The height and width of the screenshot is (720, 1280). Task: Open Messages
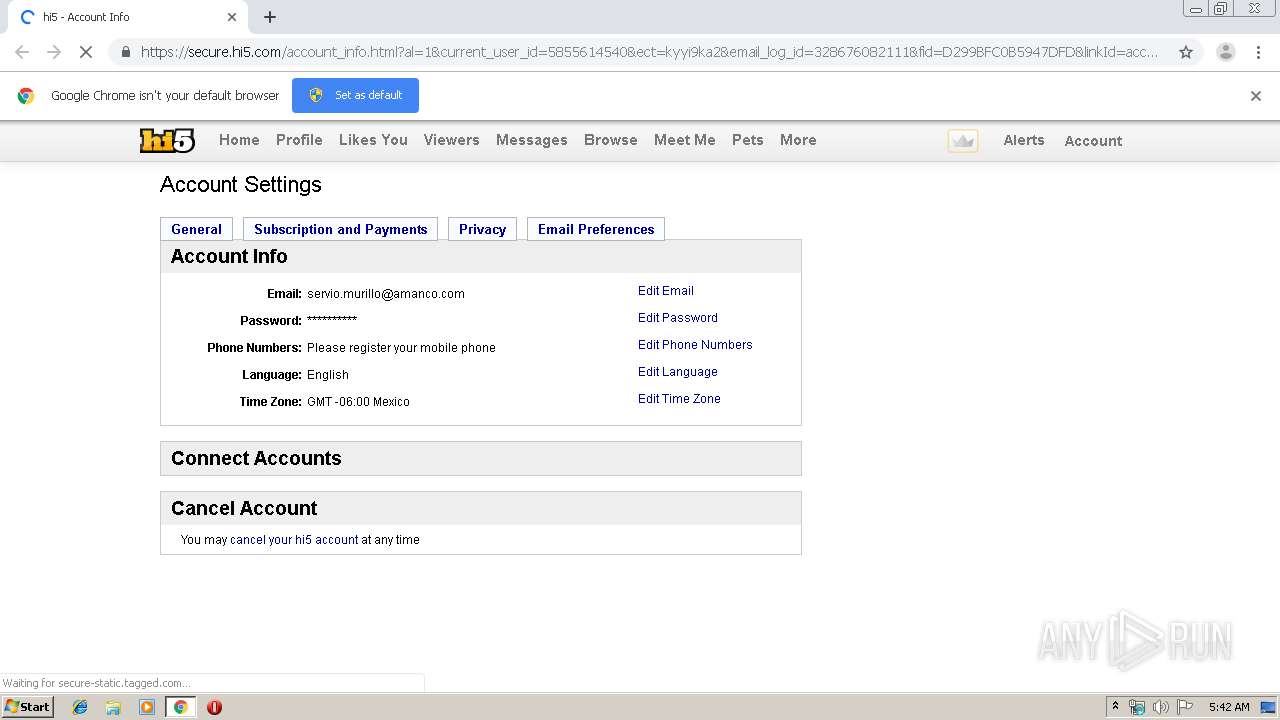coord(531,140)
